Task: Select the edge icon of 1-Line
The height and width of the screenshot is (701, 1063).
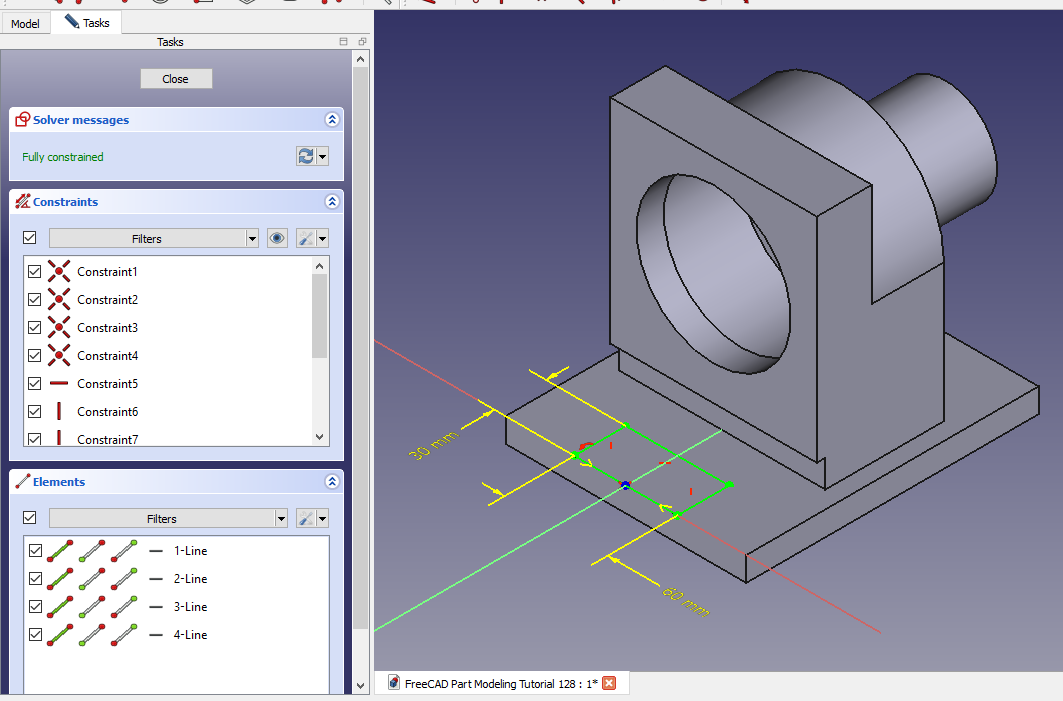Action: click(60, 551)
